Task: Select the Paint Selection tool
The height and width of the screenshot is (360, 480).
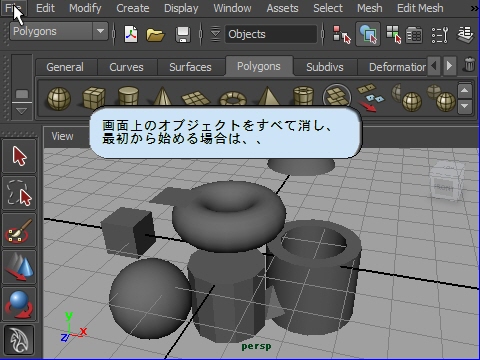Action: [19, 230]
